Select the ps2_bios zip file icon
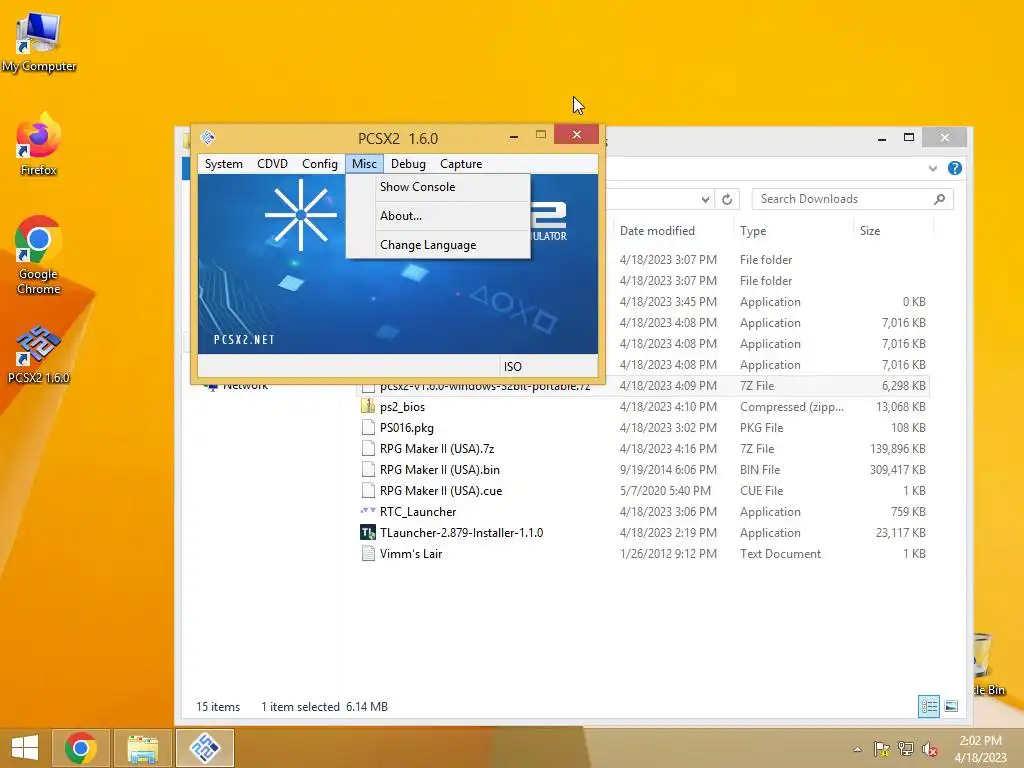 point(368,406)
